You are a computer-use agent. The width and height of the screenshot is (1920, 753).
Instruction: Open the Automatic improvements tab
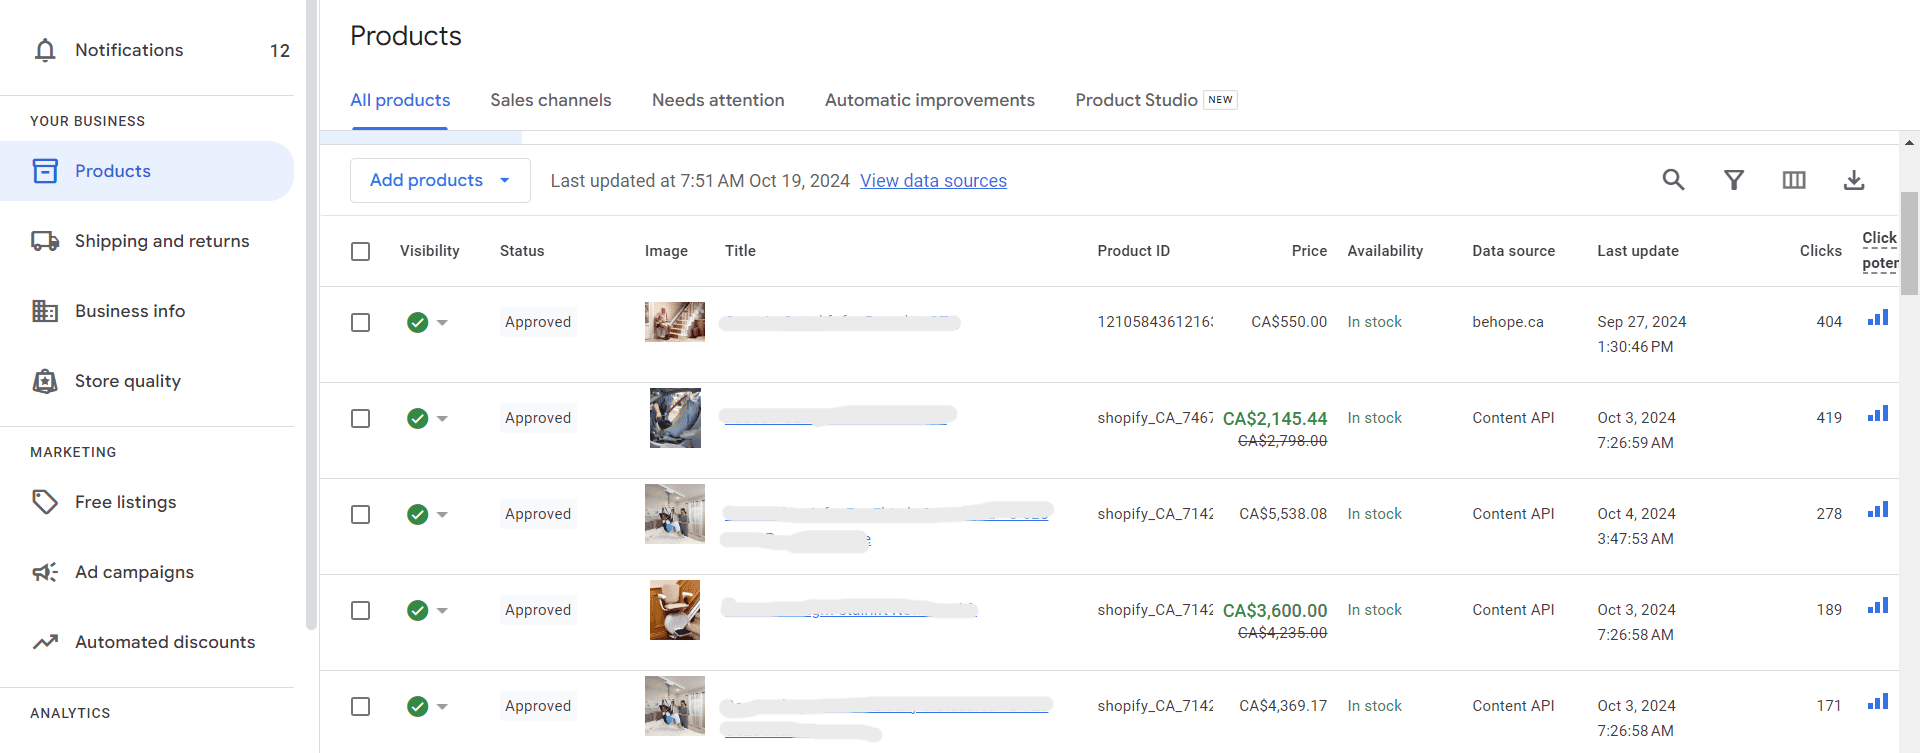coord(930,100)
